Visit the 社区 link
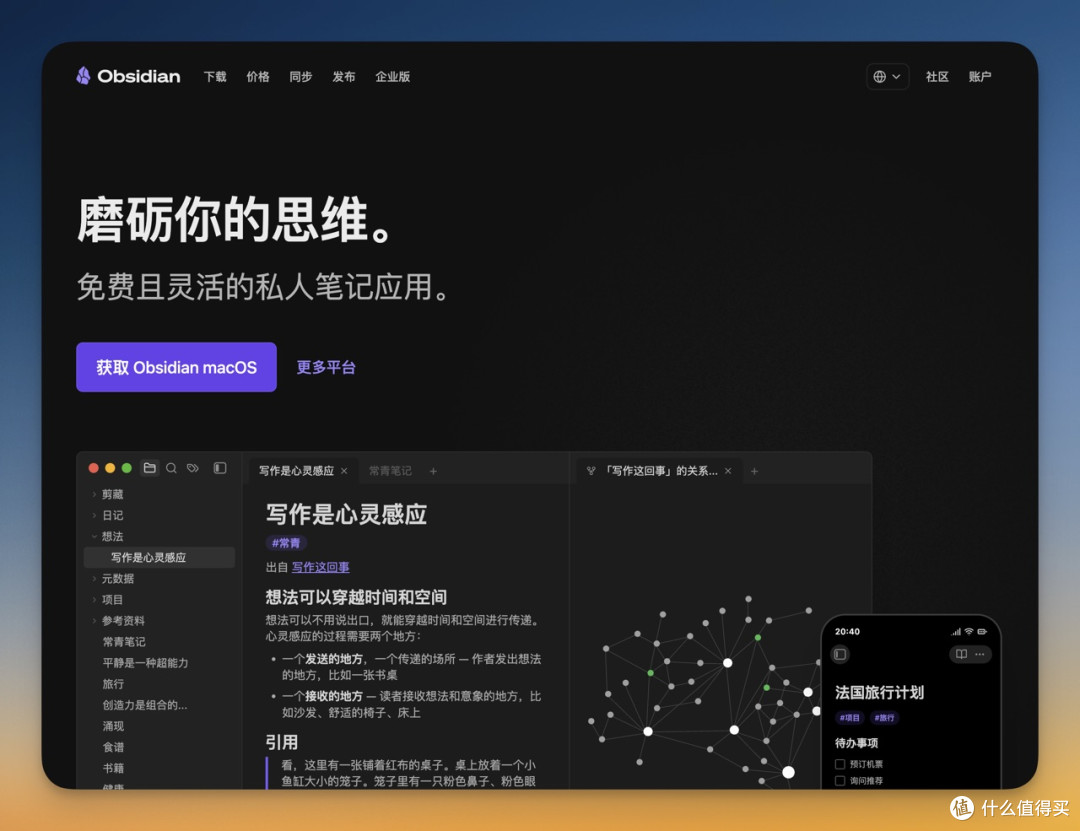The width and height of the screenshot is (1080, 831). click(937, 76)
